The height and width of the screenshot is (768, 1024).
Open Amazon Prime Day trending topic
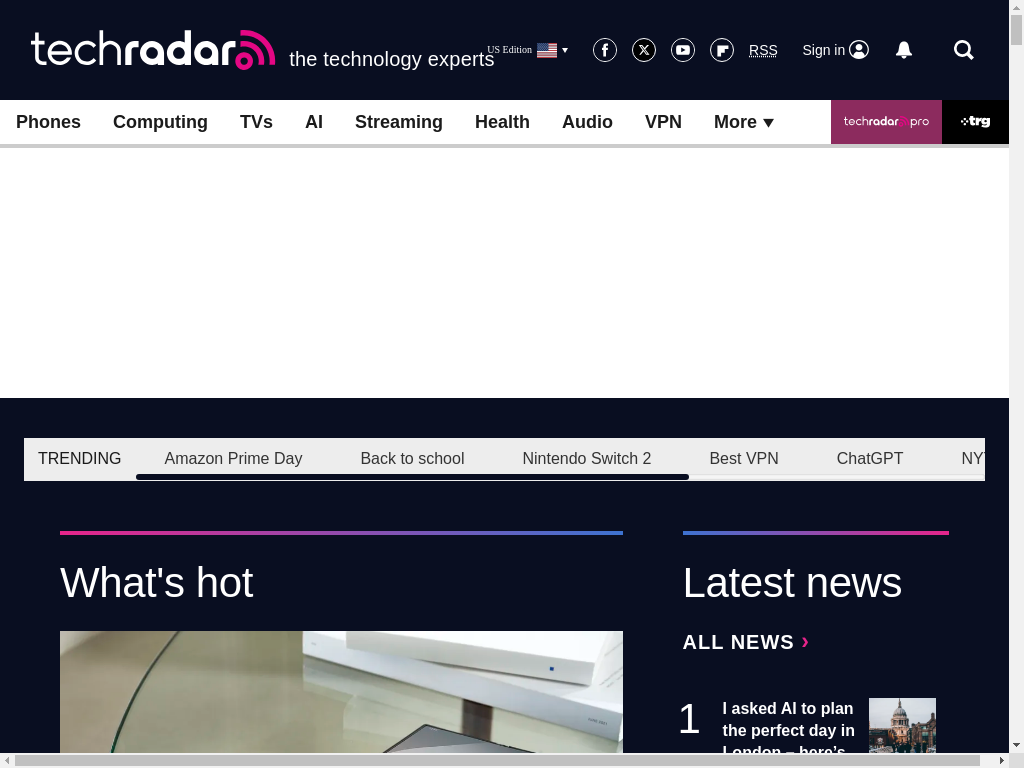coord(233,458)
